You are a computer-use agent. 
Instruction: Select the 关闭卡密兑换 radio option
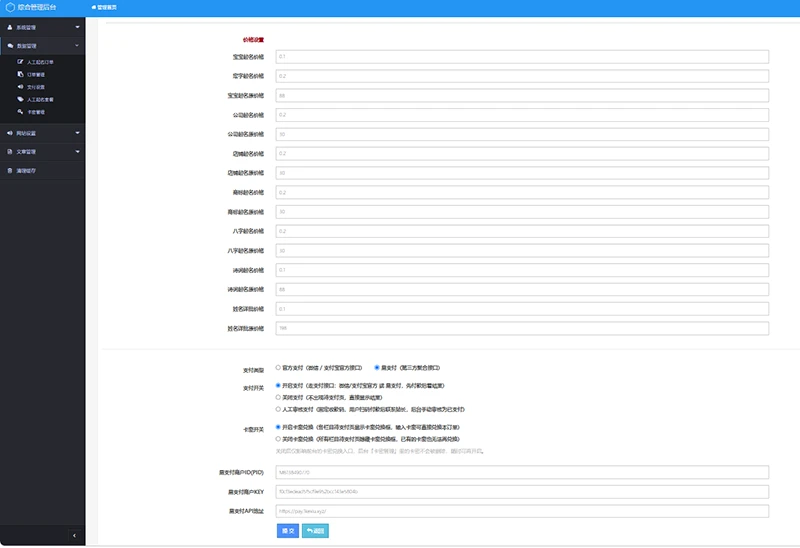[278, 438]
